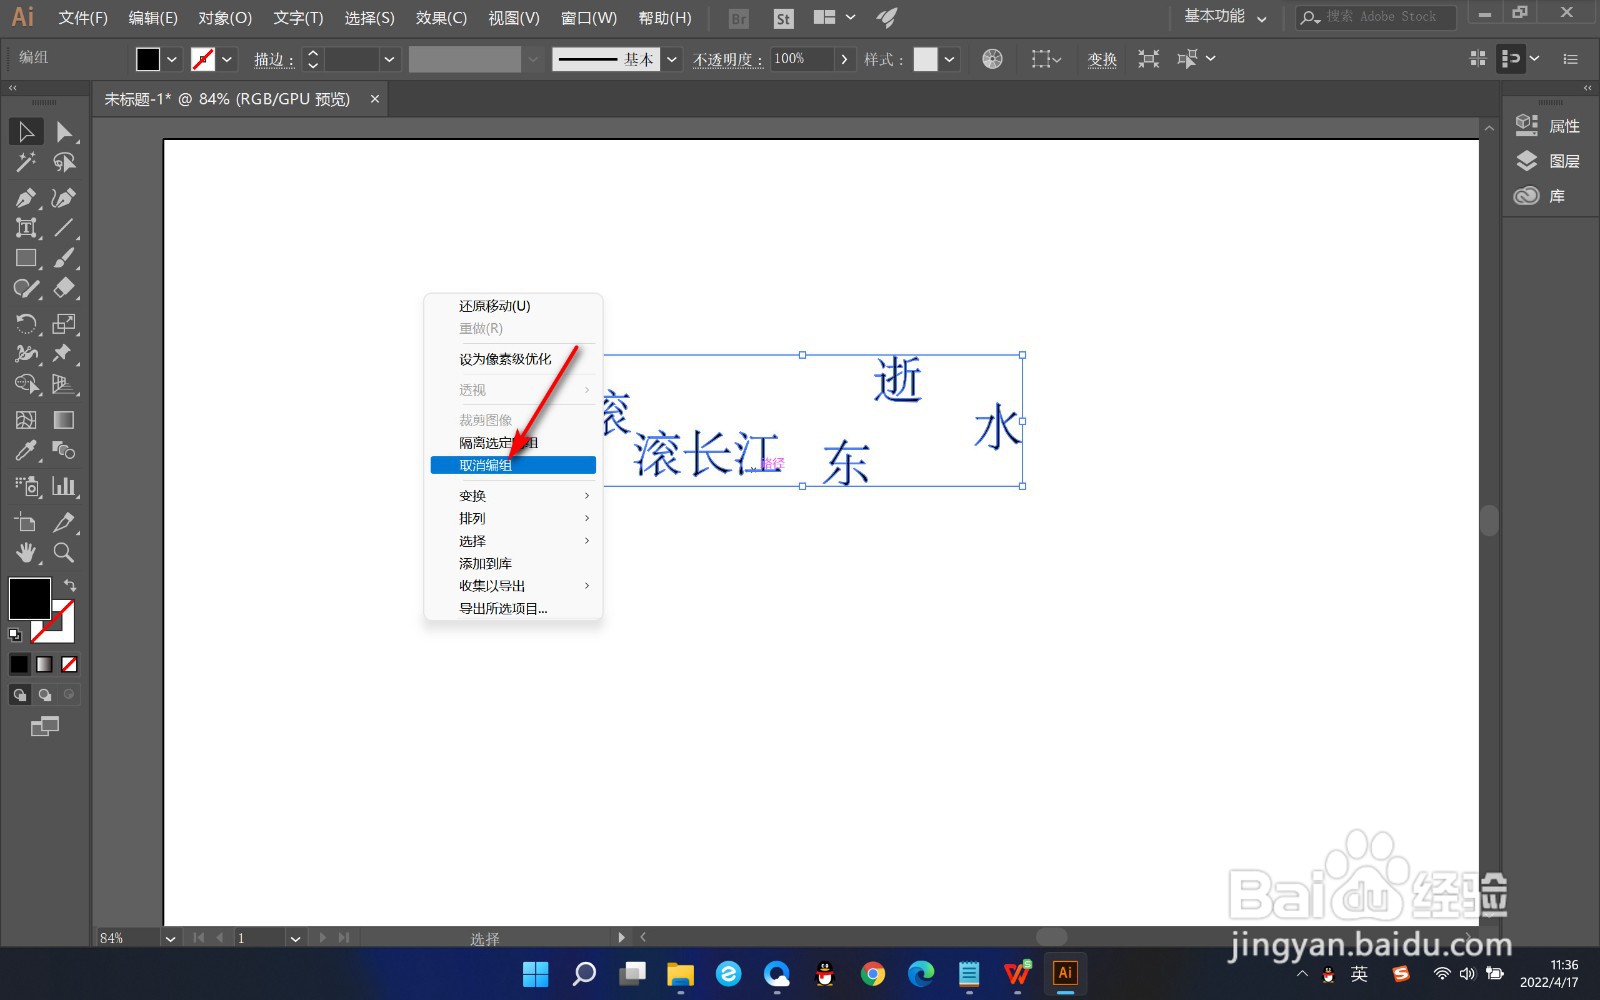Open the Libraries panel
This screenshot has width=1600, height=1000.
click(x=1540, y=196)
